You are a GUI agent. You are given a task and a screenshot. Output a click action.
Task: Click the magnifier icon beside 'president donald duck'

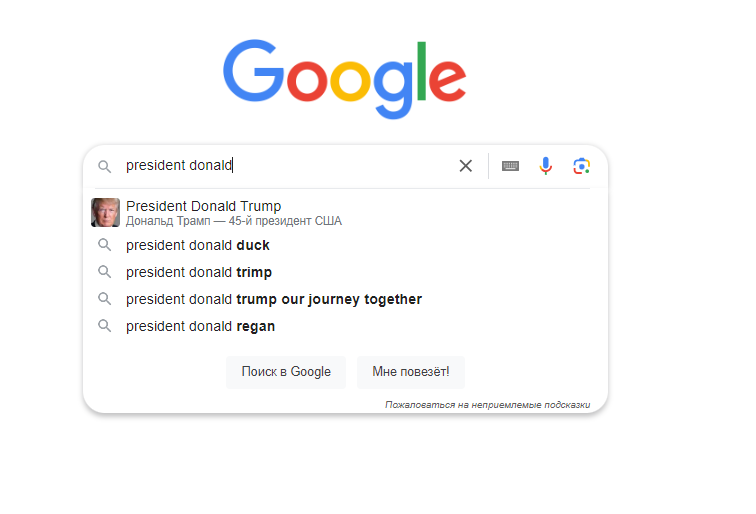pyautogui.click(x=103, y=245)
